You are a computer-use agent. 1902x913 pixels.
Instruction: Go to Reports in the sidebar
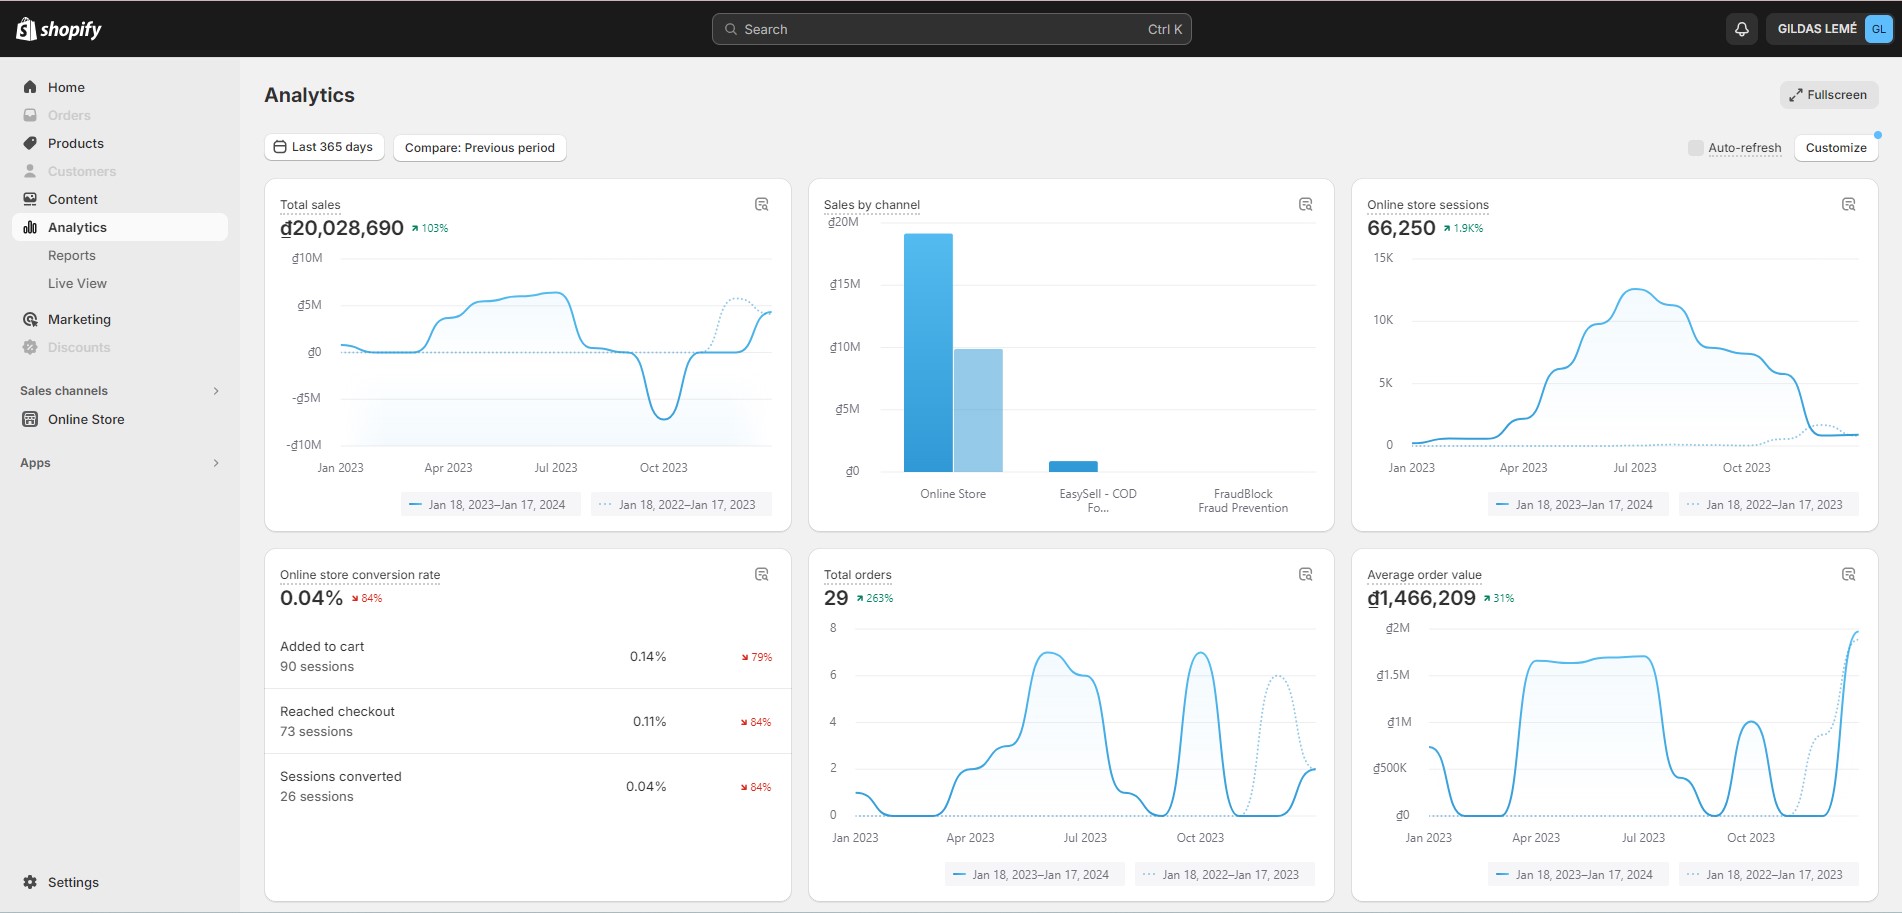72,255
